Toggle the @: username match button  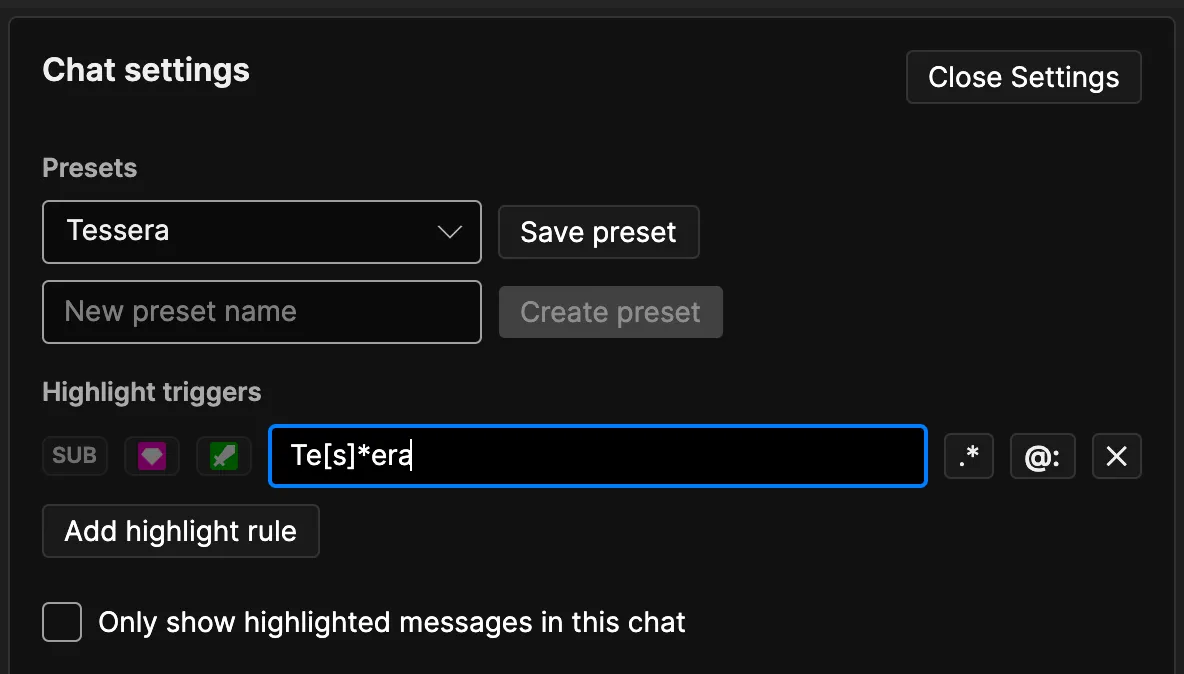[1042, 457]
